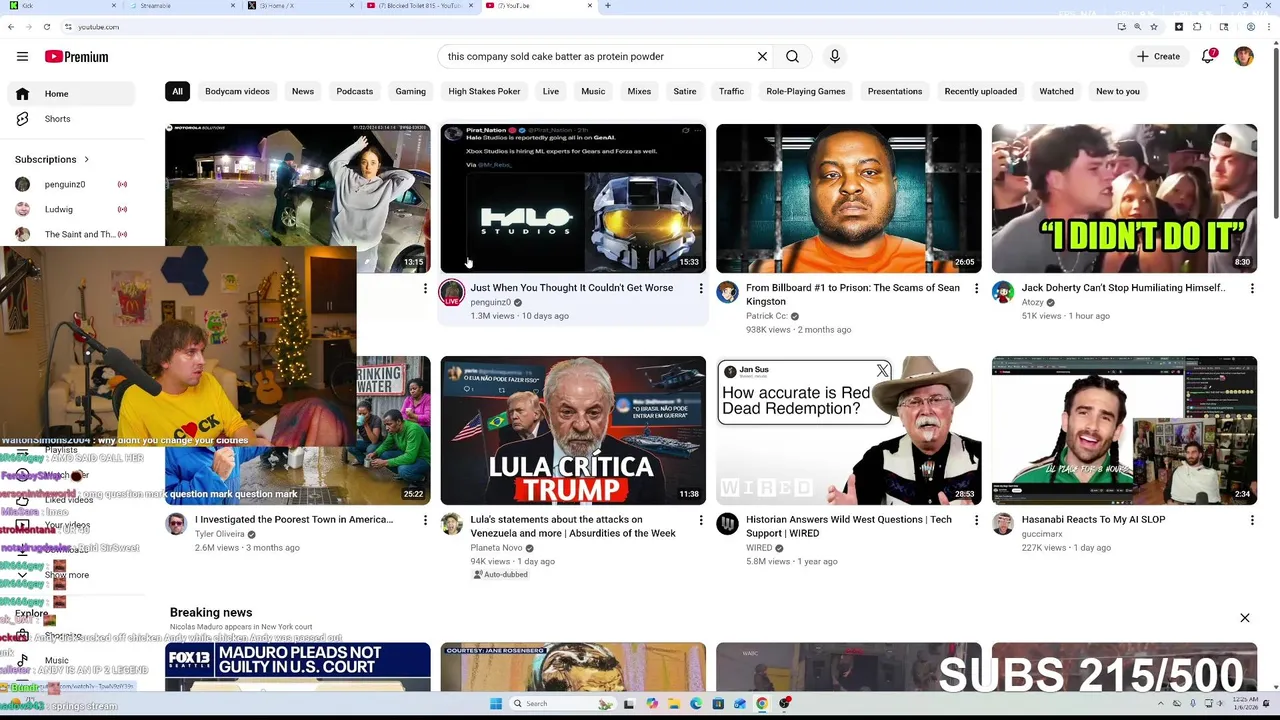Play the Halo Studios thumbnail video
Viewport: 1280px width, 720px height.
point(573,198)
